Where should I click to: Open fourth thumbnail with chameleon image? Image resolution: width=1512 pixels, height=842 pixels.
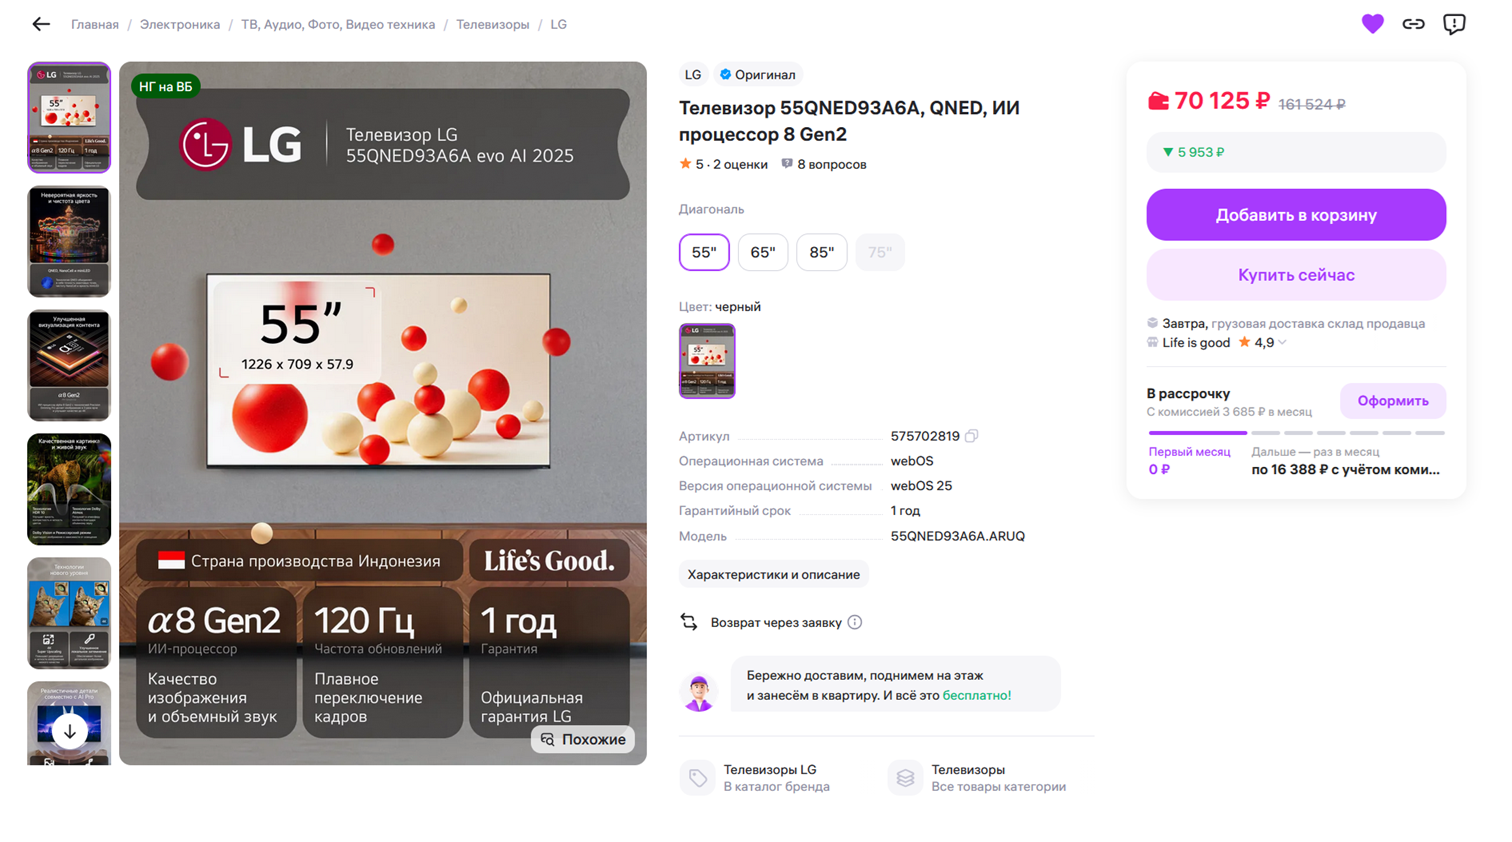click(x=69, y=489)
